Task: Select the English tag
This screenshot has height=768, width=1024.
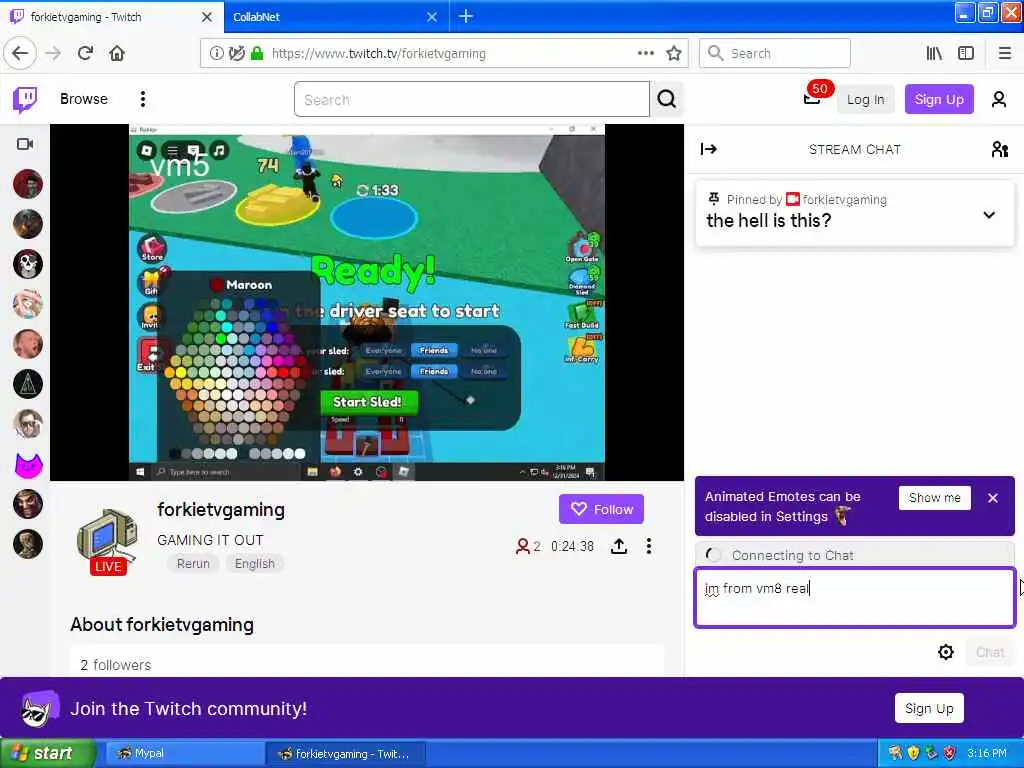Action: (x=255, y=564)
